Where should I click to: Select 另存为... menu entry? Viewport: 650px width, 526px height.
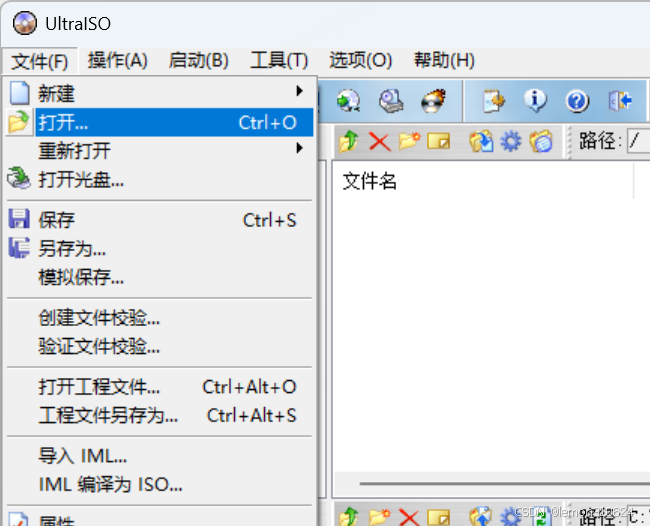(x=160, y=248)
